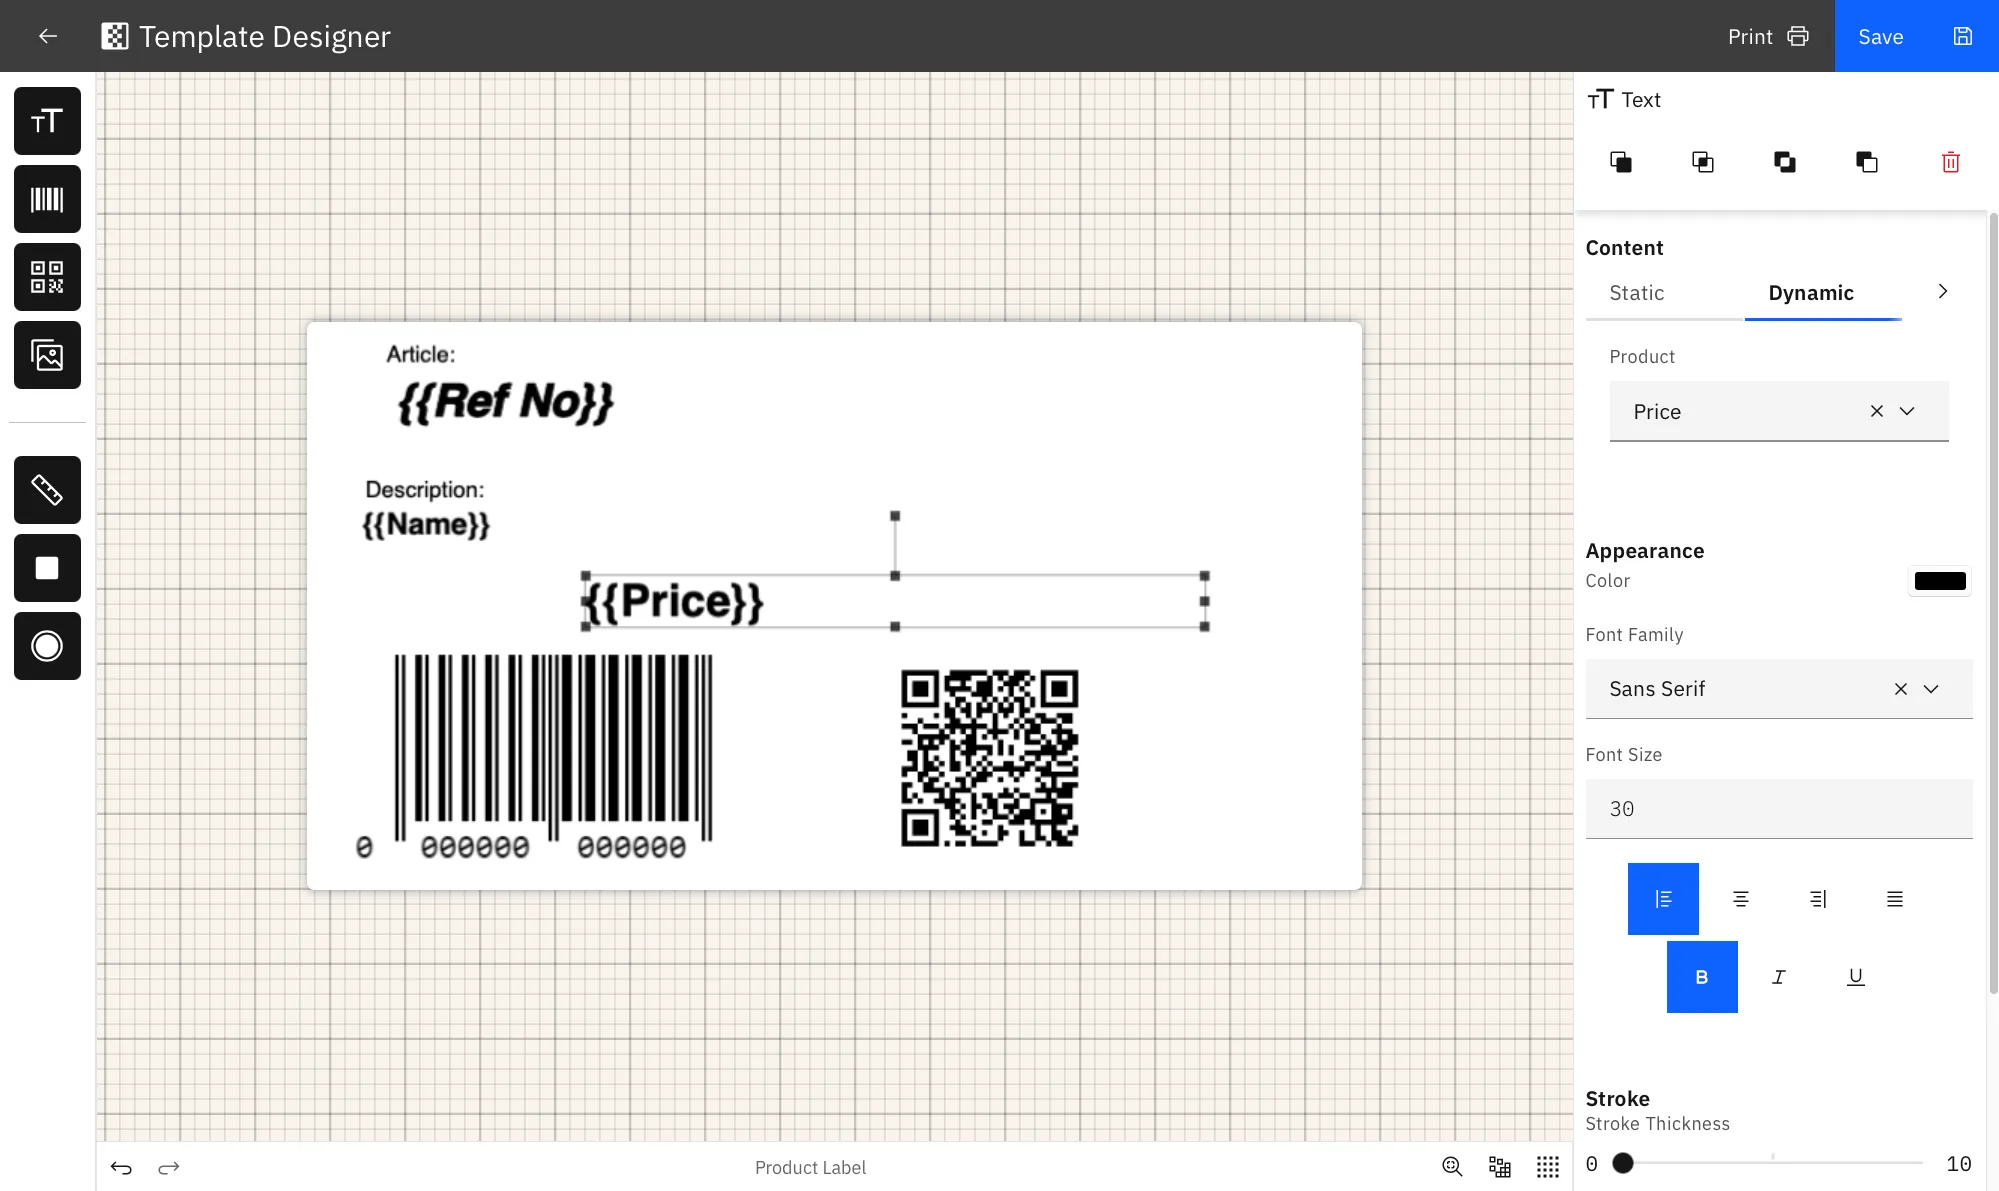Image resolution: width=1999 pixels, height=1191 pixels.
Task: Click the properties panel scrollbar
Action: pos(1993,602)
